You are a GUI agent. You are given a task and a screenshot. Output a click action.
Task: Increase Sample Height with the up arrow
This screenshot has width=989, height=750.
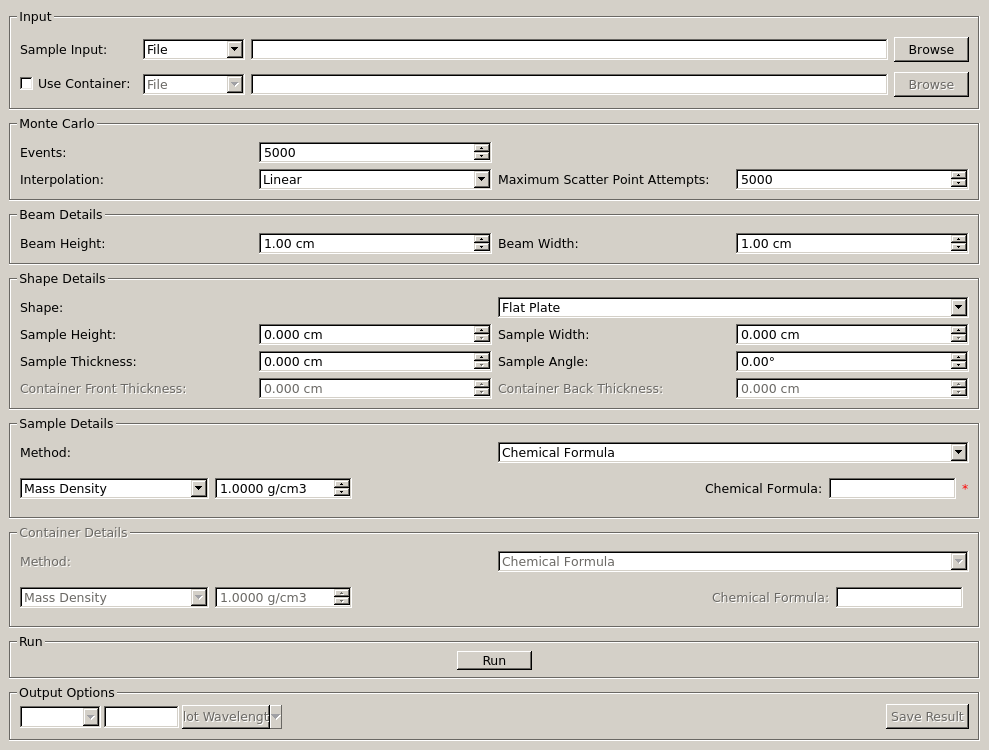[x=482, y=330]
